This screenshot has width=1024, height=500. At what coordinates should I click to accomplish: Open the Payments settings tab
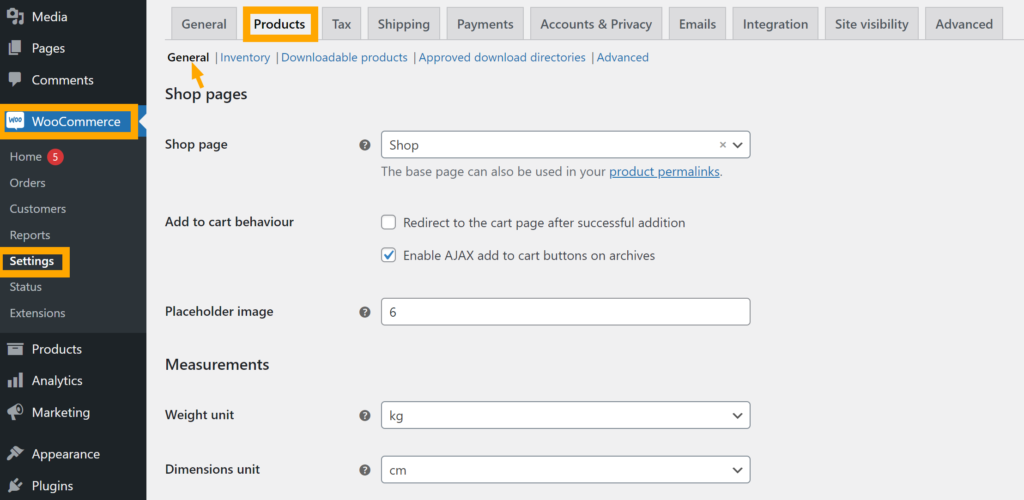click(485, 24)
